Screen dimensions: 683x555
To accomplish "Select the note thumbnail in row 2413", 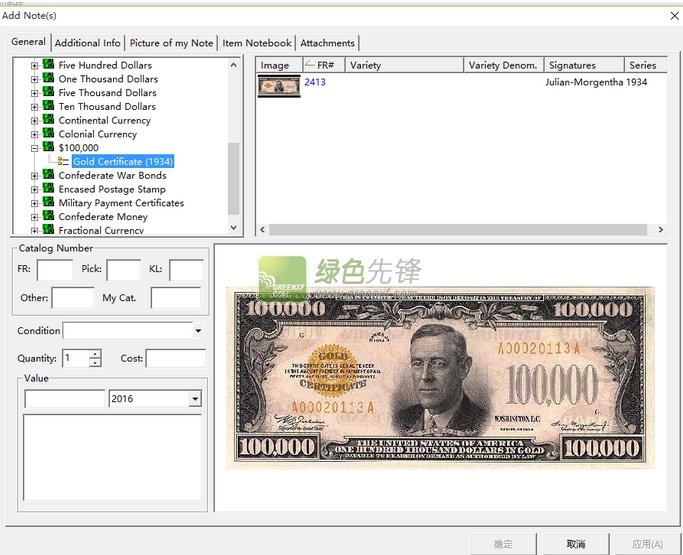I will point(279,86).
